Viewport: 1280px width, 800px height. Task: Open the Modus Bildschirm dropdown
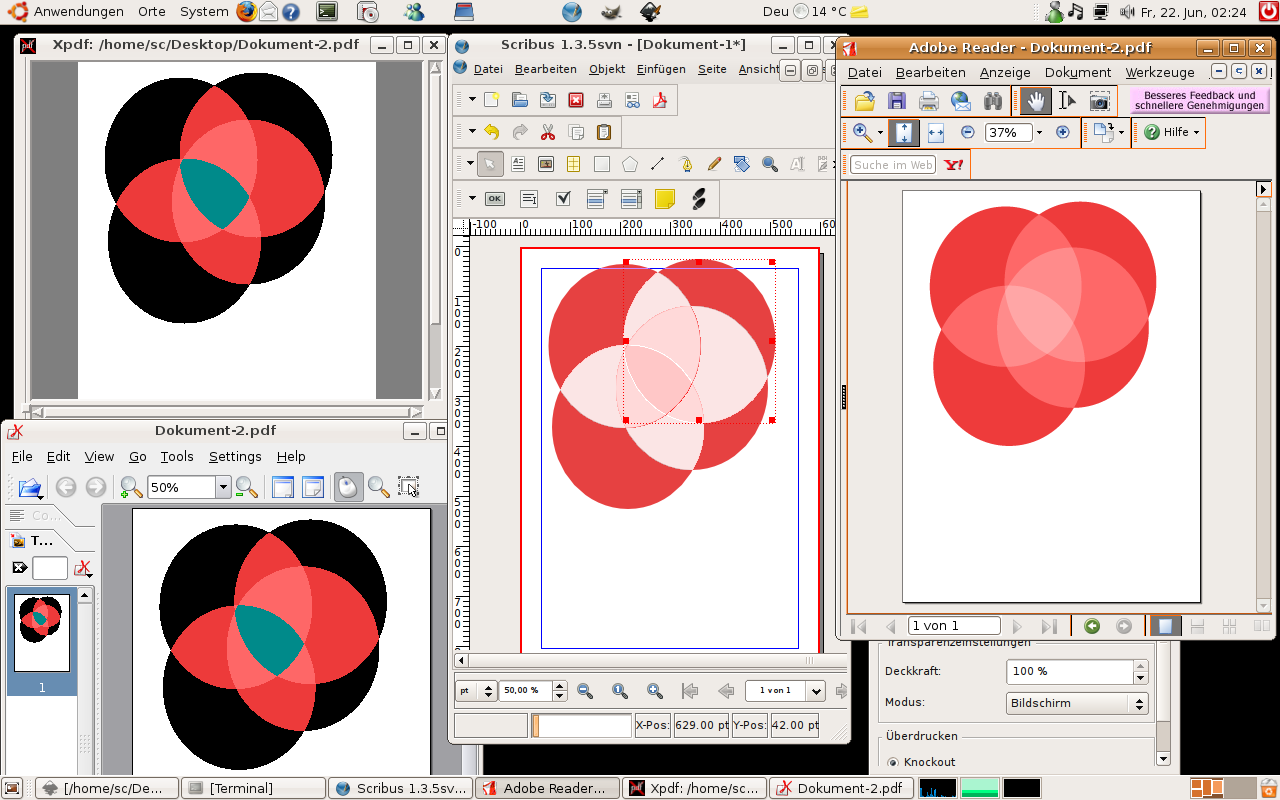coord(1077,703)
